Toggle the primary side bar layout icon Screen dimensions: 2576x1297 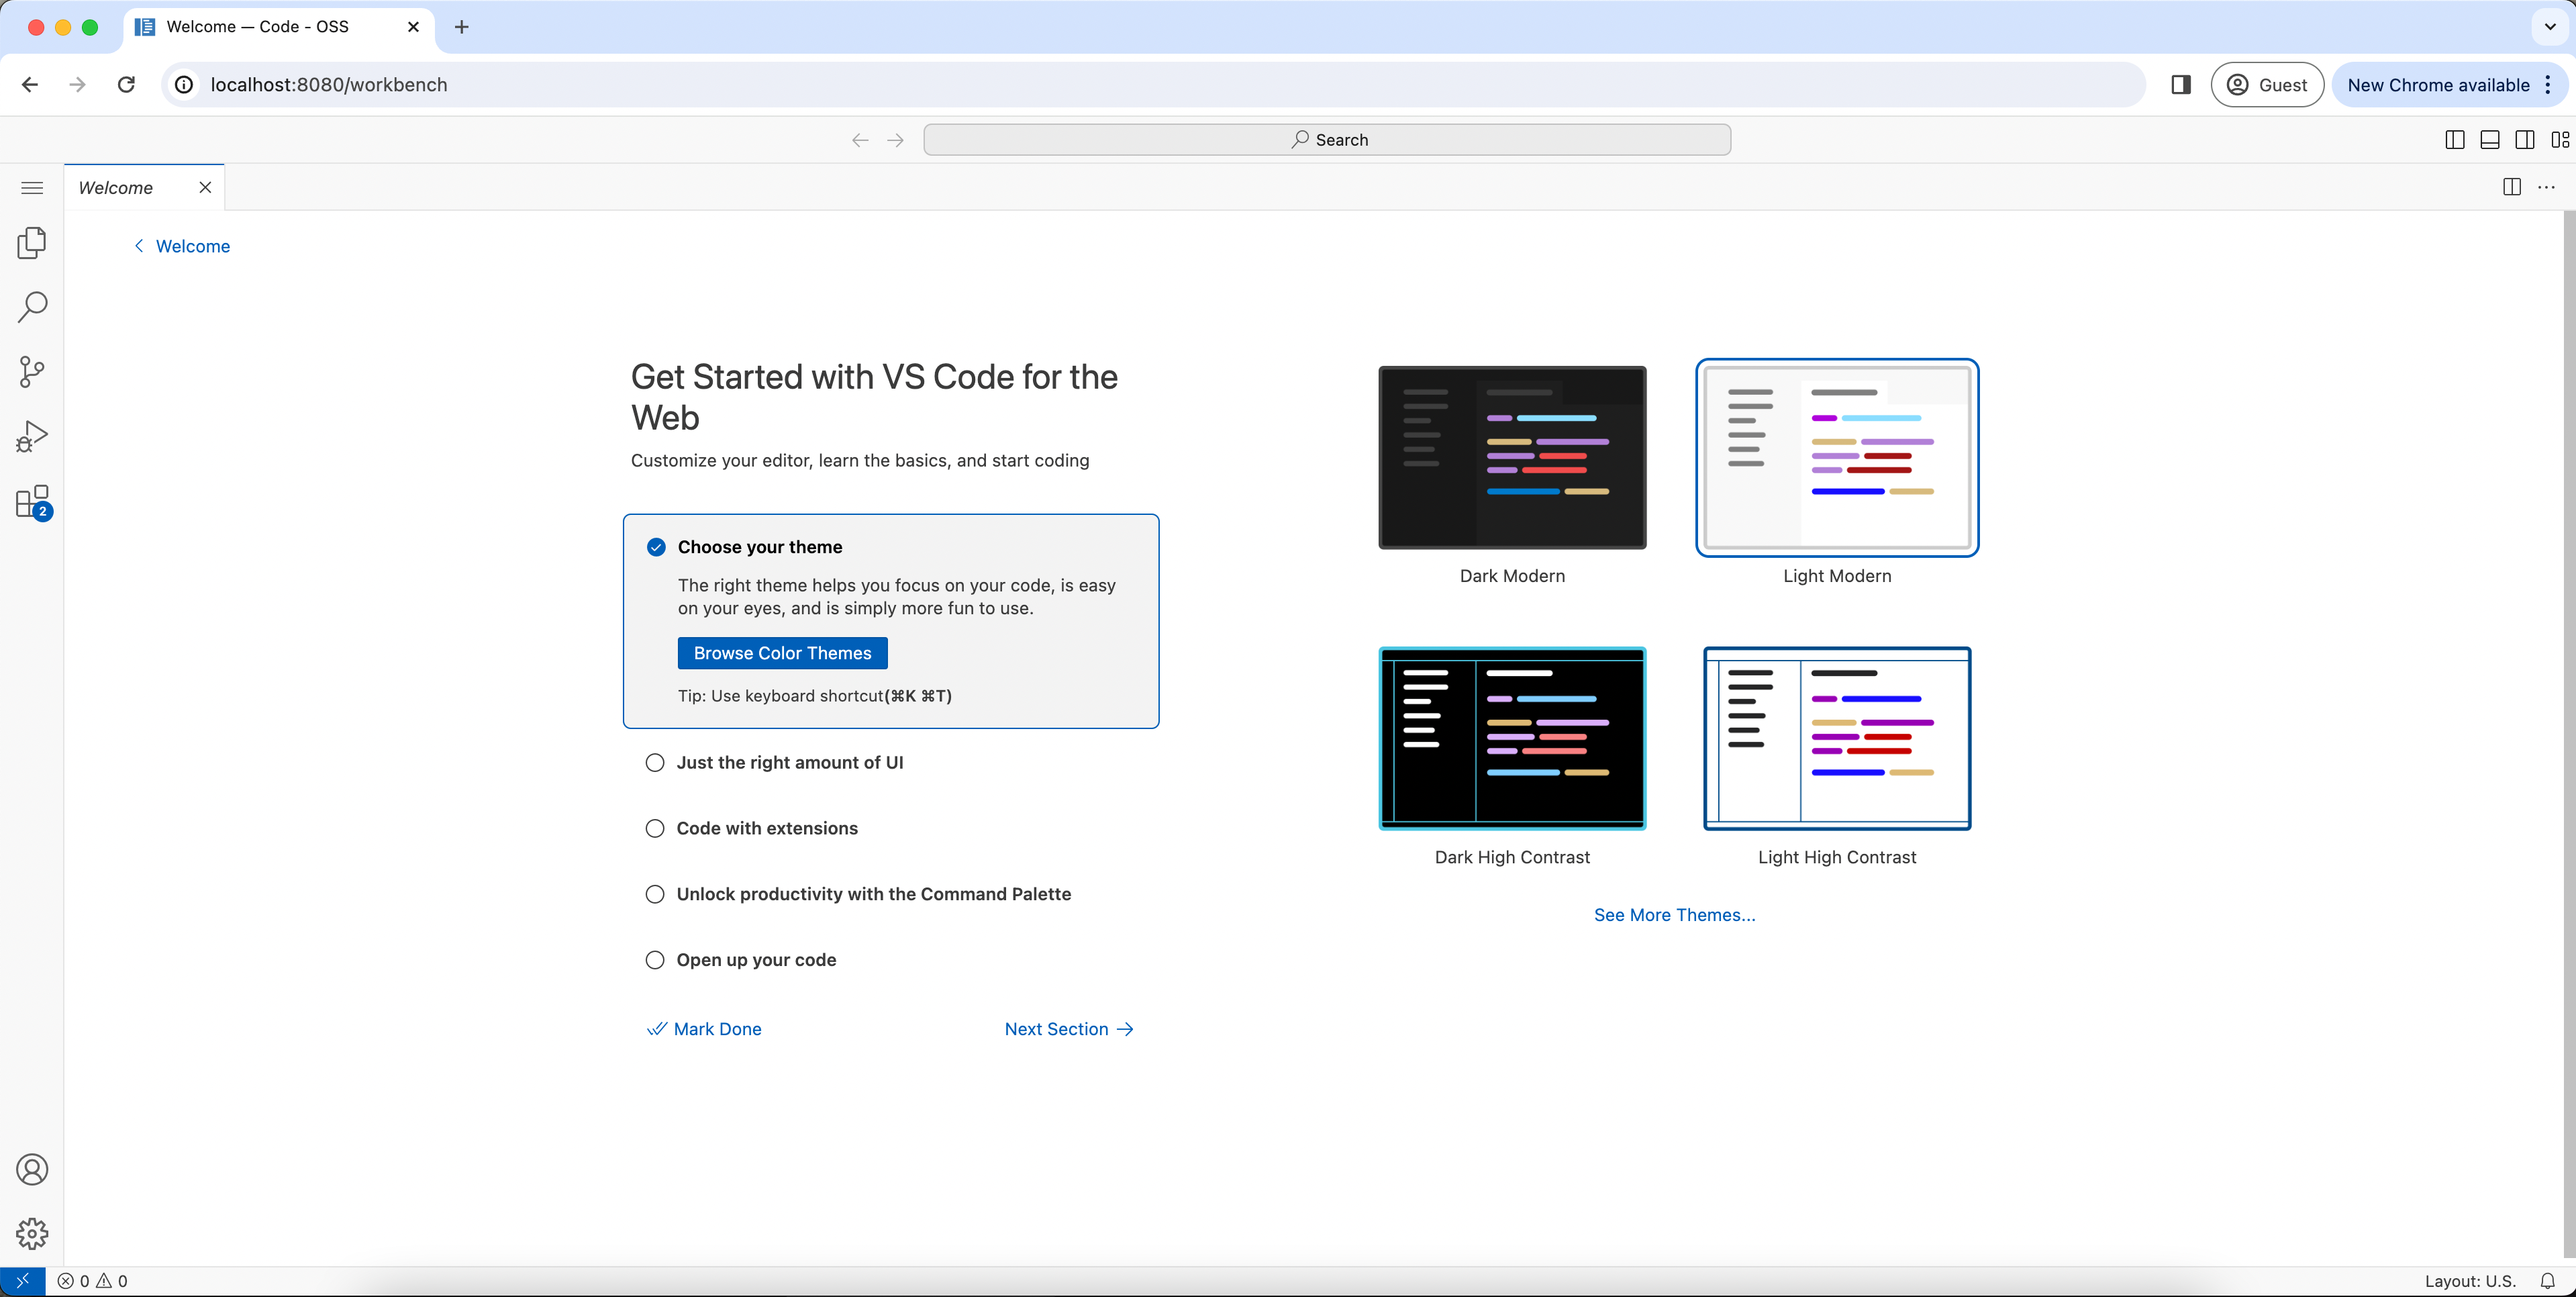(2455, 140)
